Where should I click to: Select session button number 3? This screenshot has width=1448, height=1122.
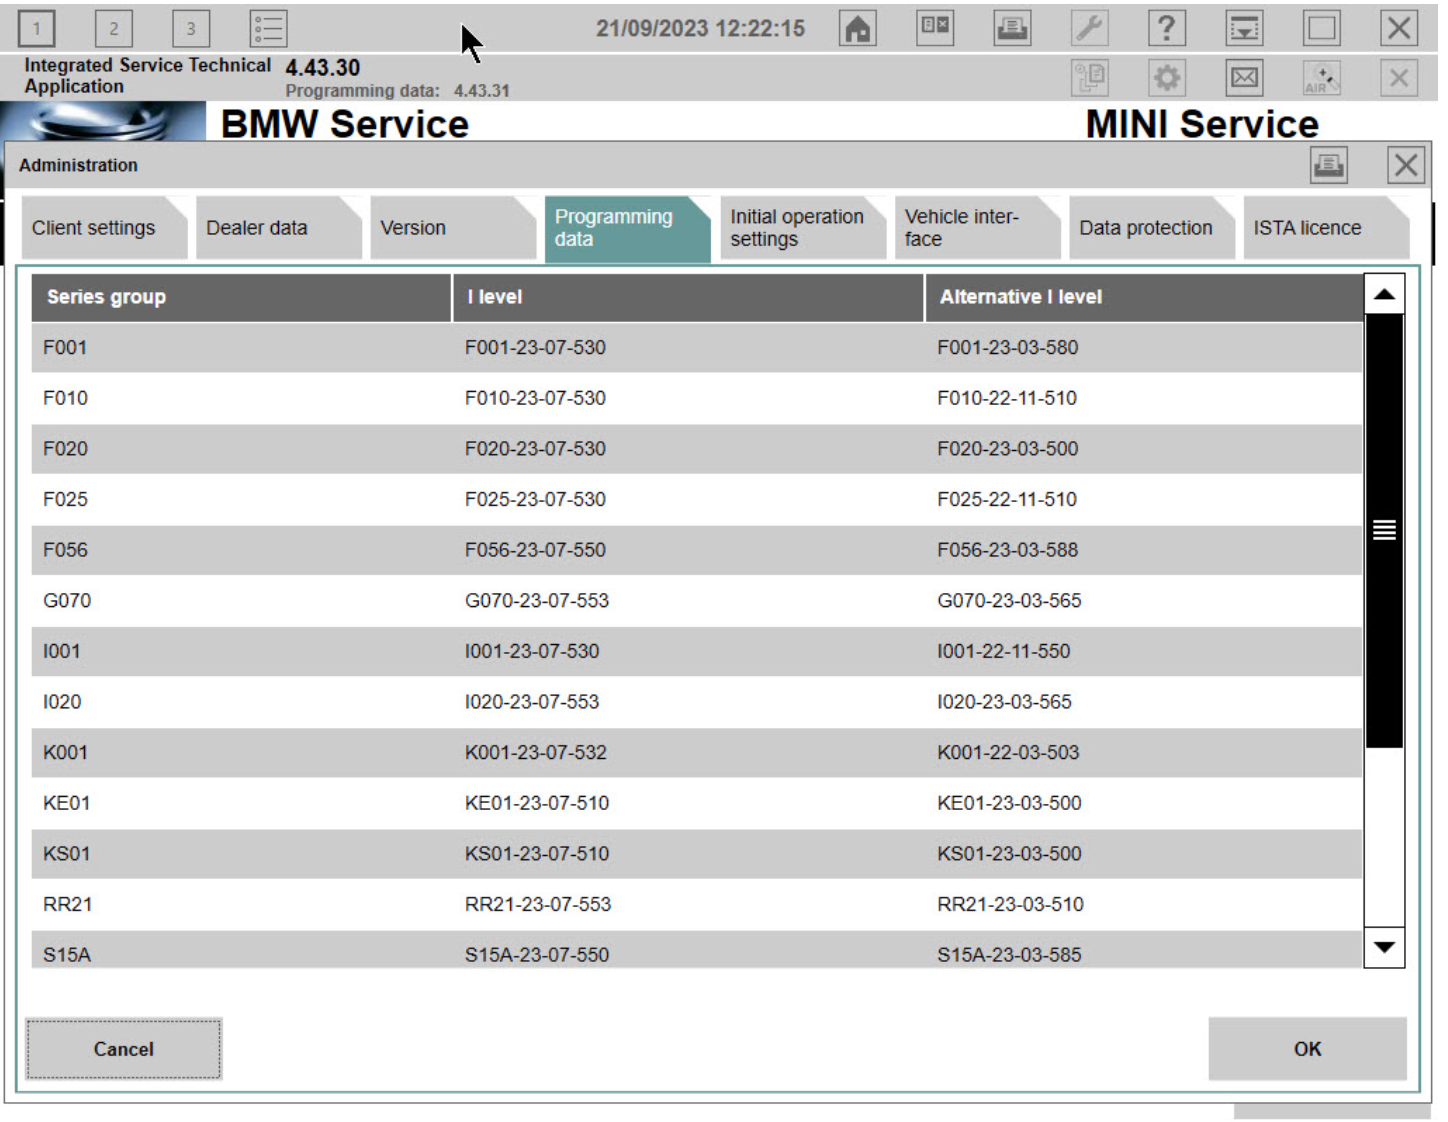pyautogui.click(x=190, y=29)
